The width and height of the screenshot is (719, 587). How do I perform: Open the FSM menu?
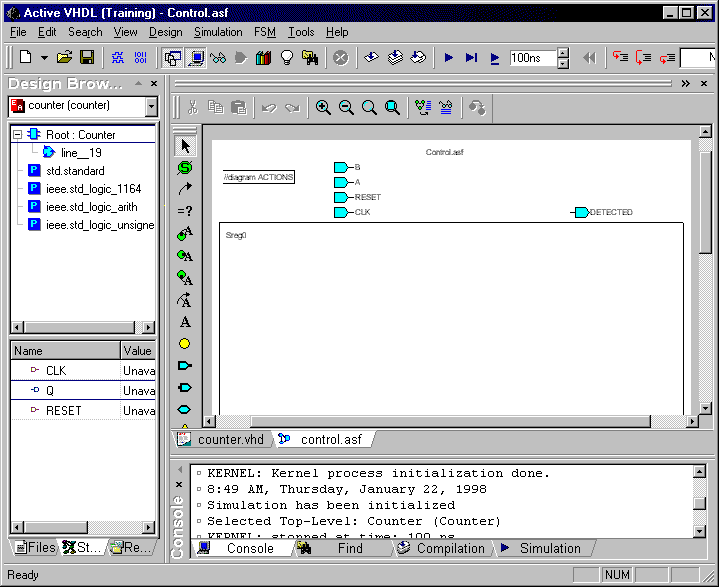pyautogui.click(x=265, y=32)
